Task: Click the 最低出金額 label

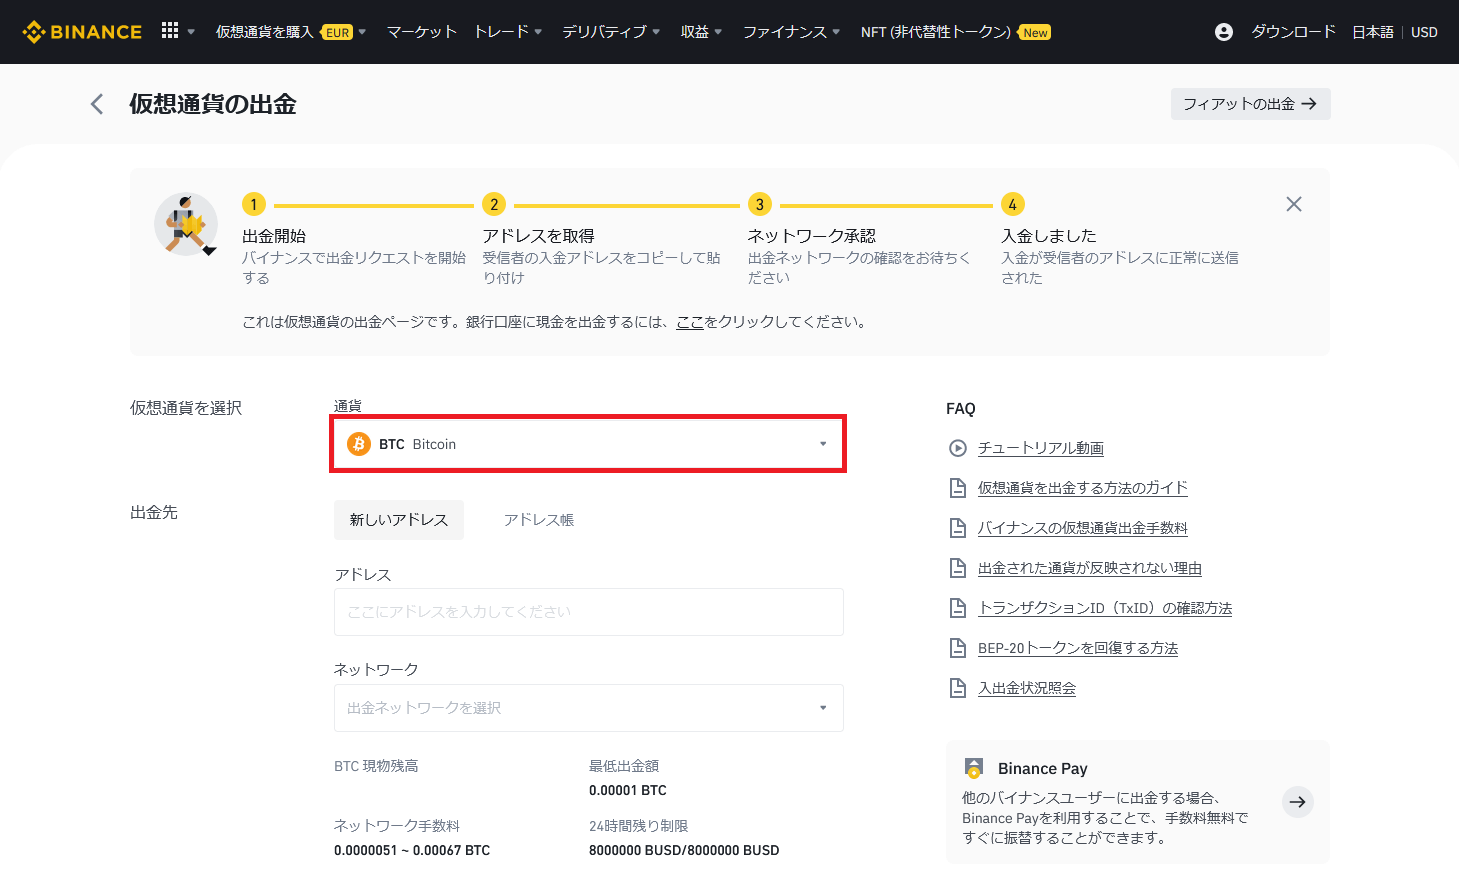Action: tap(624, 766)
